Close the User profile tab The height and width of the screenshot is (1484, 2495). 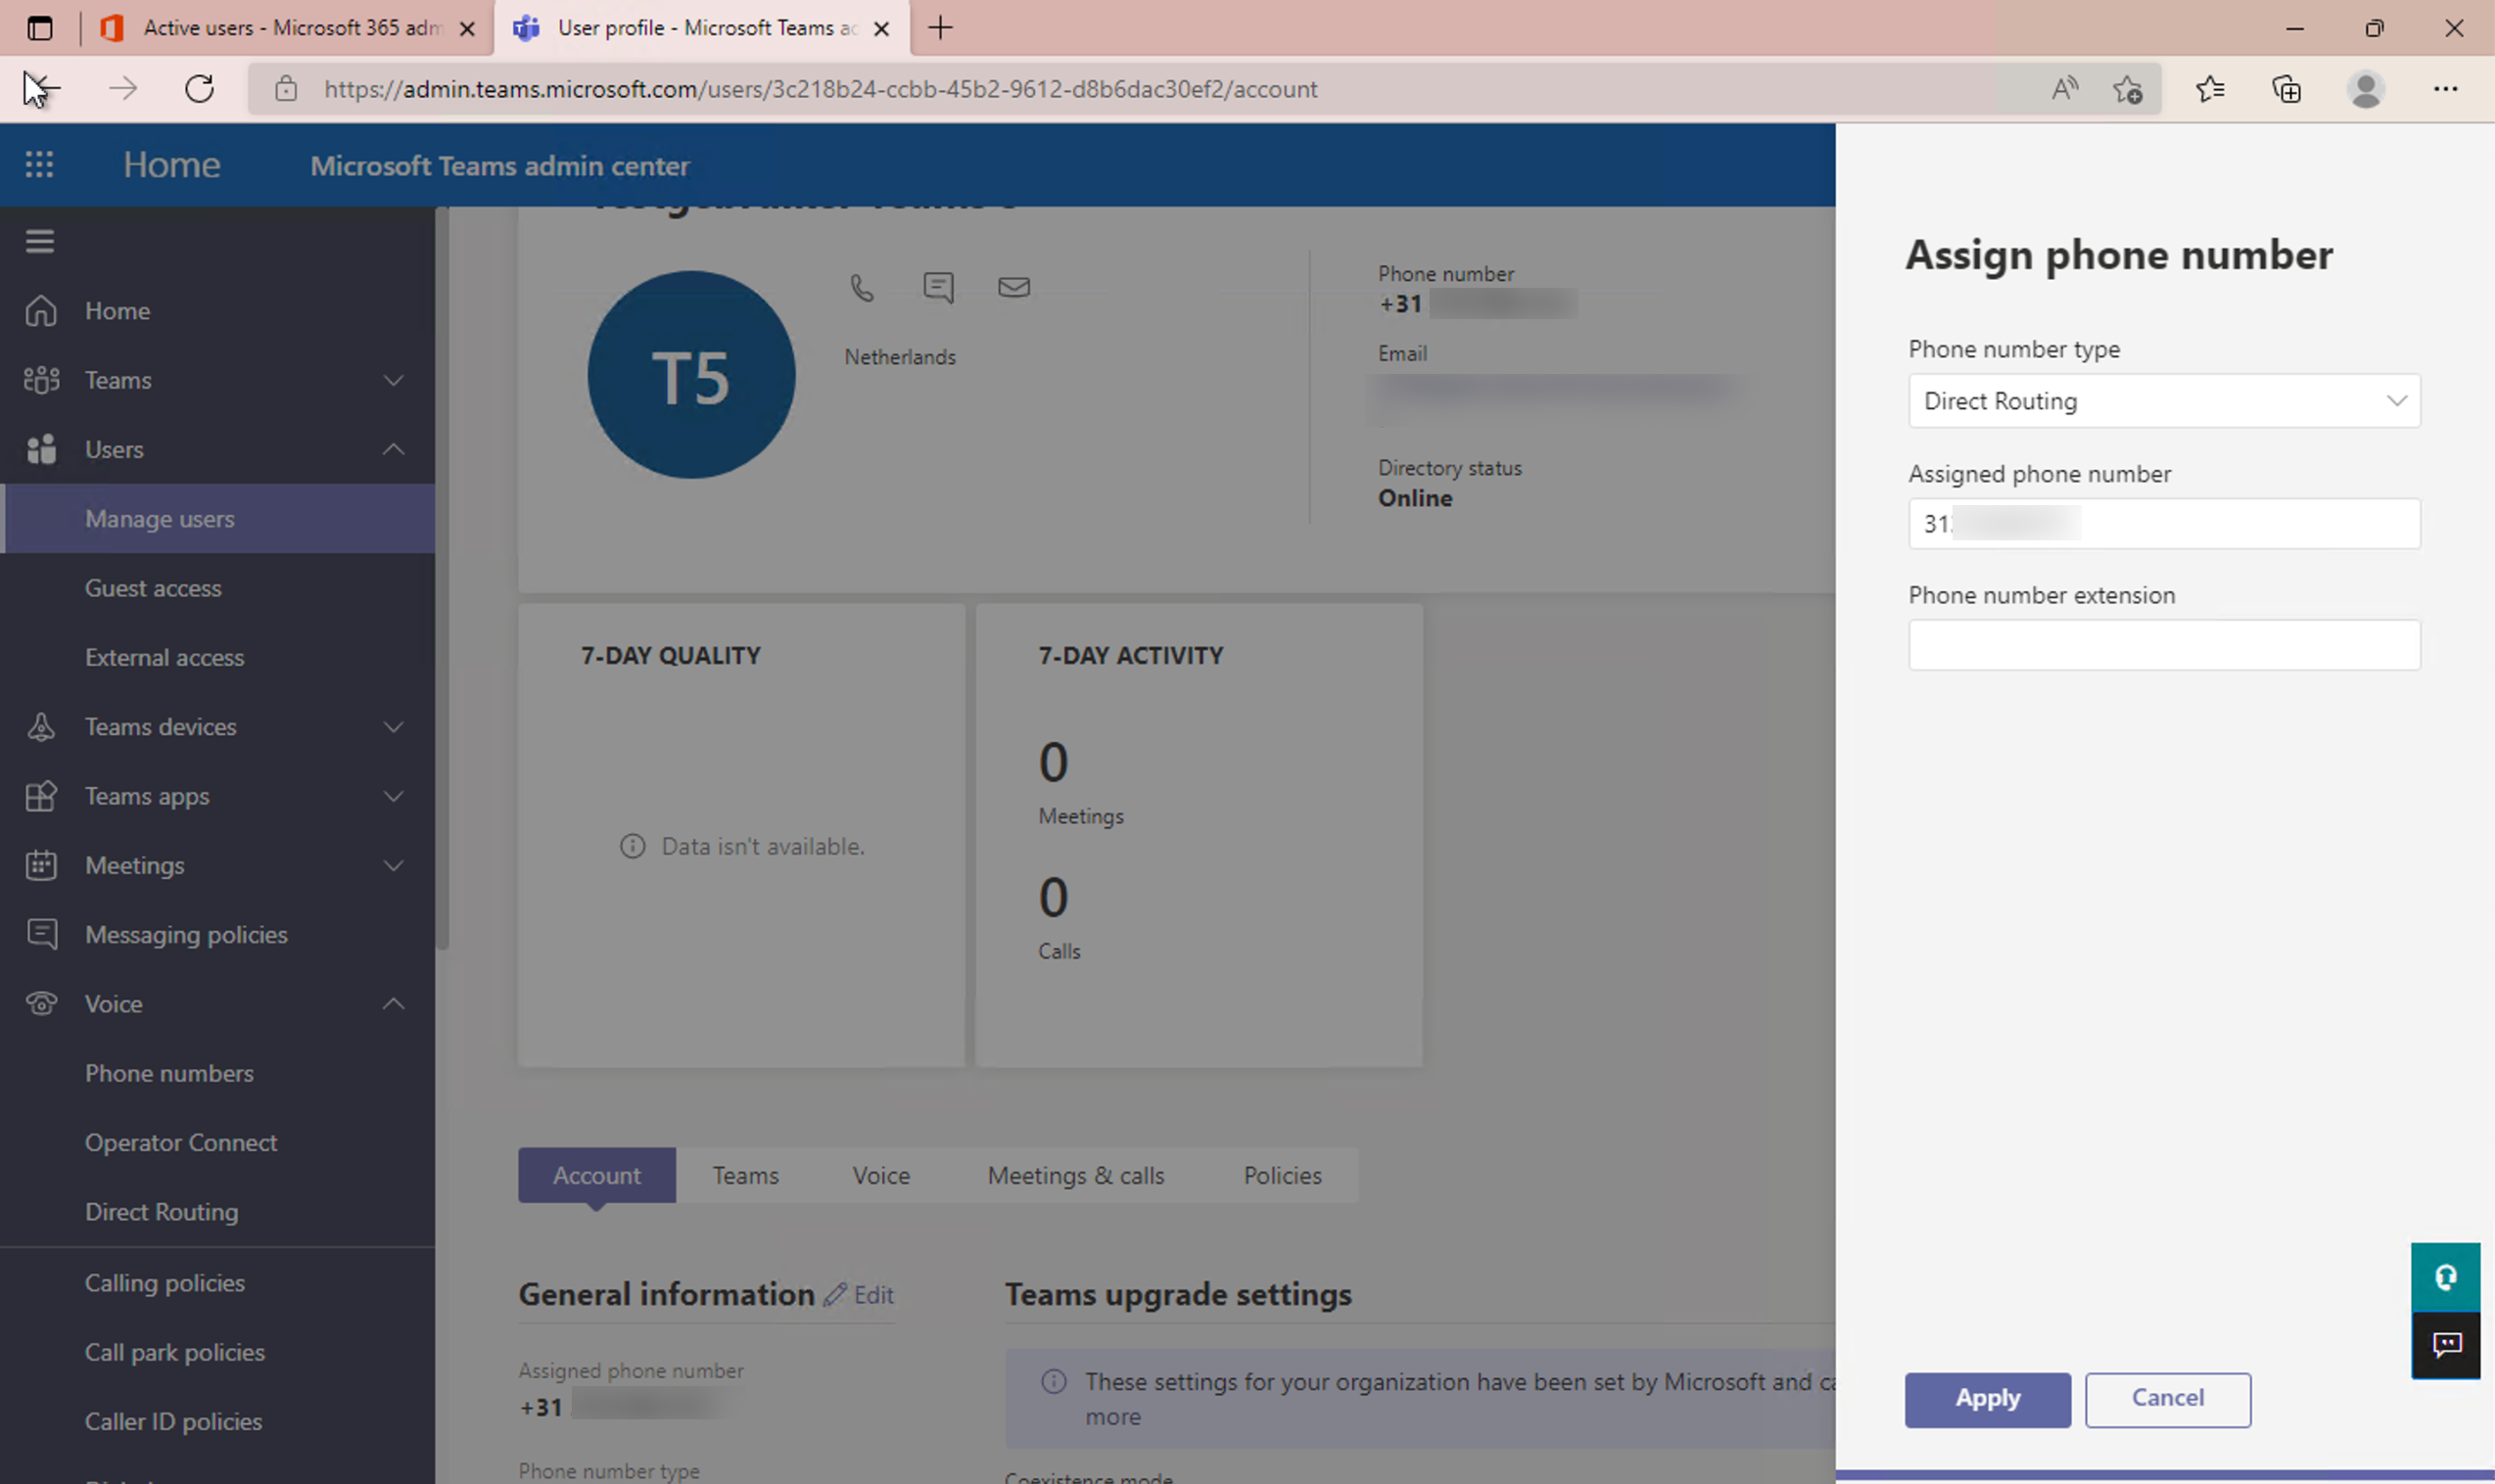coord(881,29)
